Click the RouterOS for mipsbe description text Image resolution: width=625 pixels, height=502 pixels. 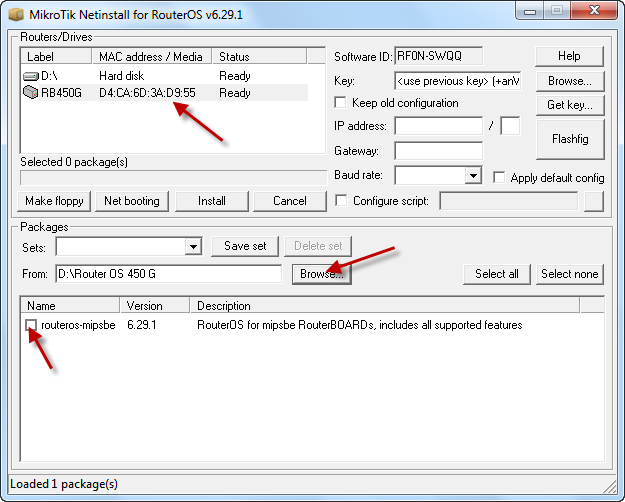tap(360, 325)
